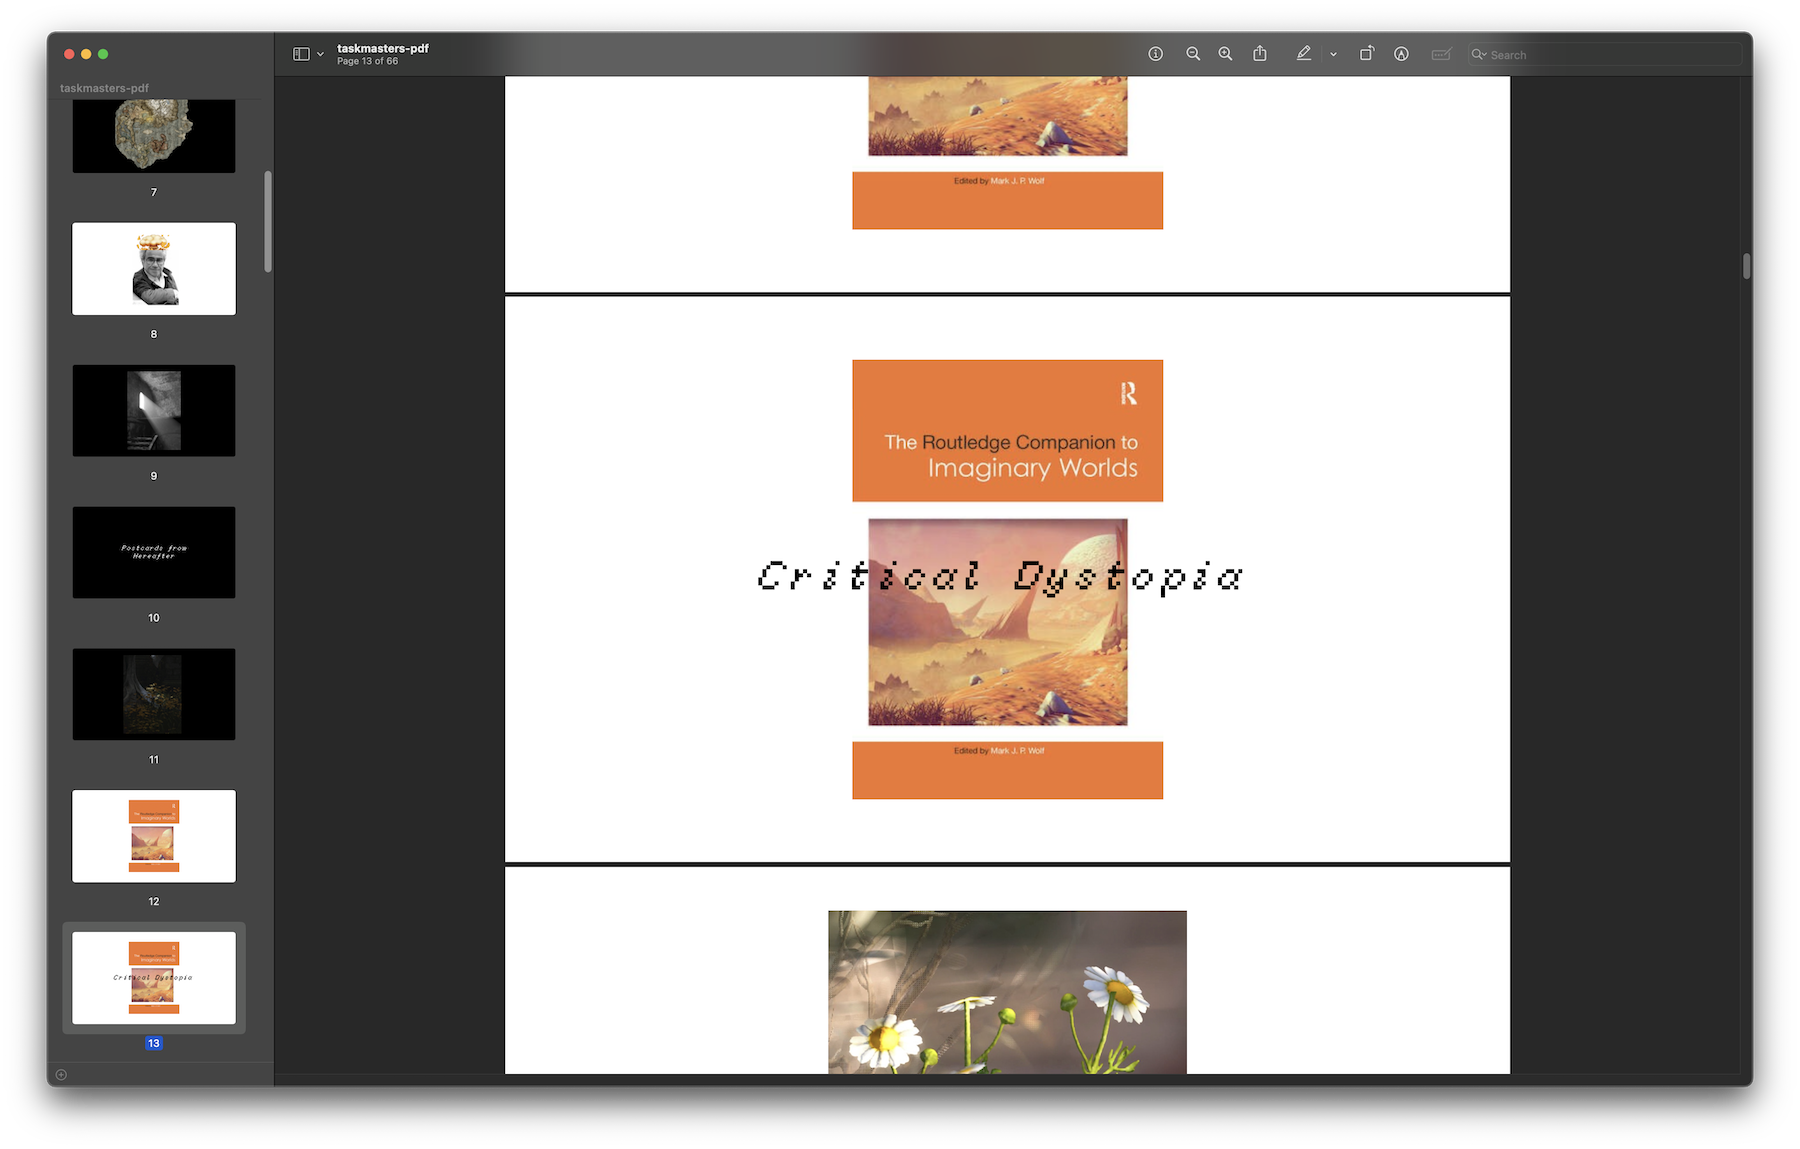Select the page 8 portrait thumbnail

pos(154,269)
